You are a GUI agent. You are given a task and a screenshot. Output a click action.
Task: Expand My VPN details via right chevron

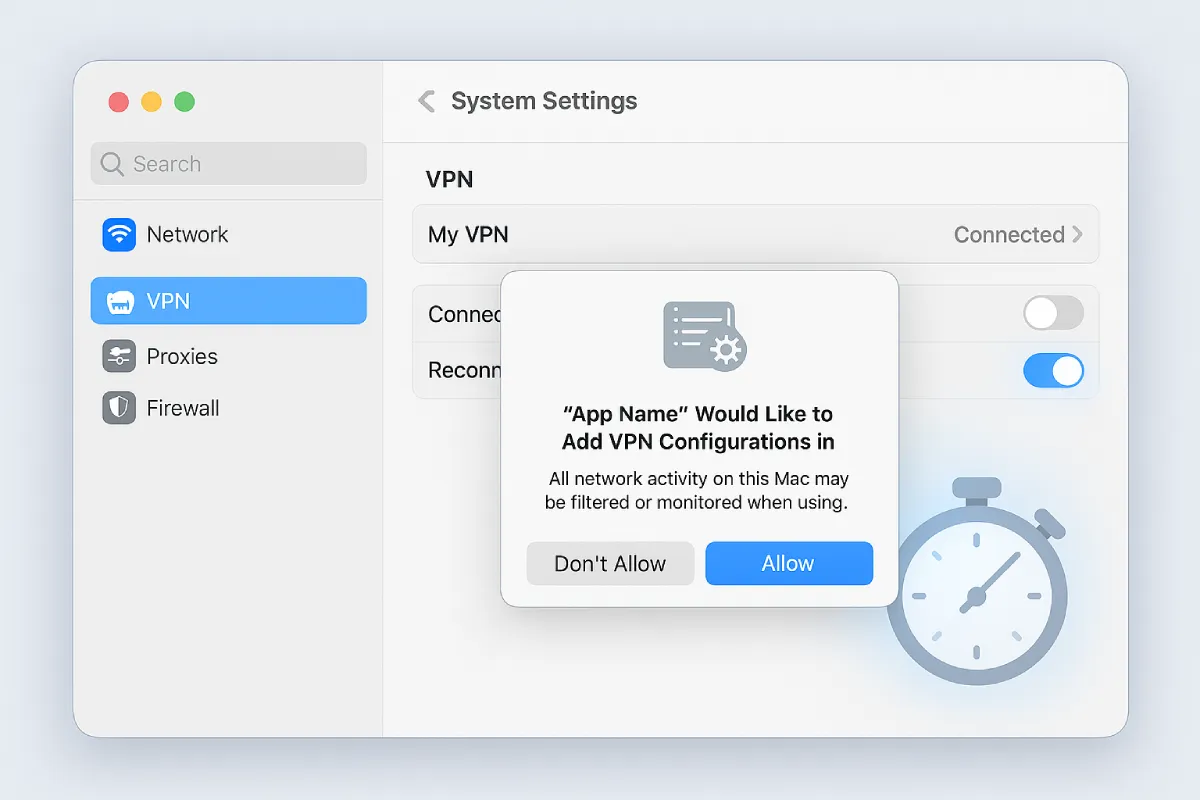point(1078,234)
